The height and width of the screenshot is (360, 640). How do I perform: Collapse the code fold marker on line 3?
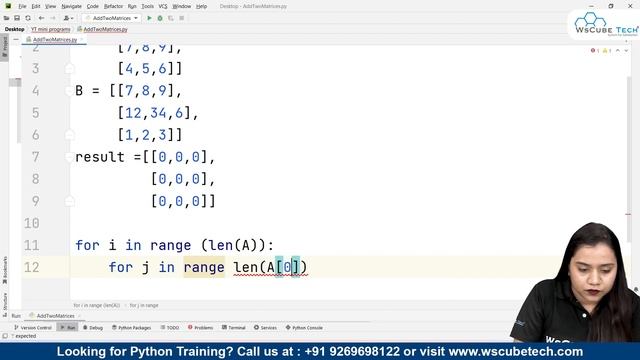[70, 68]
